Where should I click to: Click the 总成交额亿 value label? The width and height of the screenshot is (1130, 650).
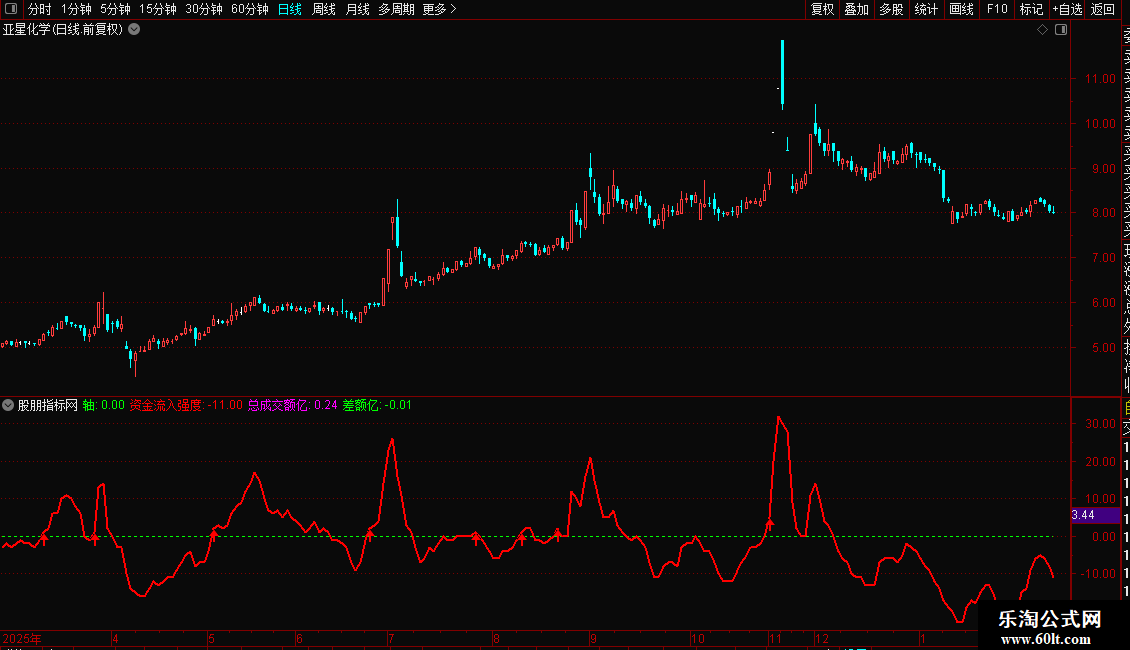(293, 405)
